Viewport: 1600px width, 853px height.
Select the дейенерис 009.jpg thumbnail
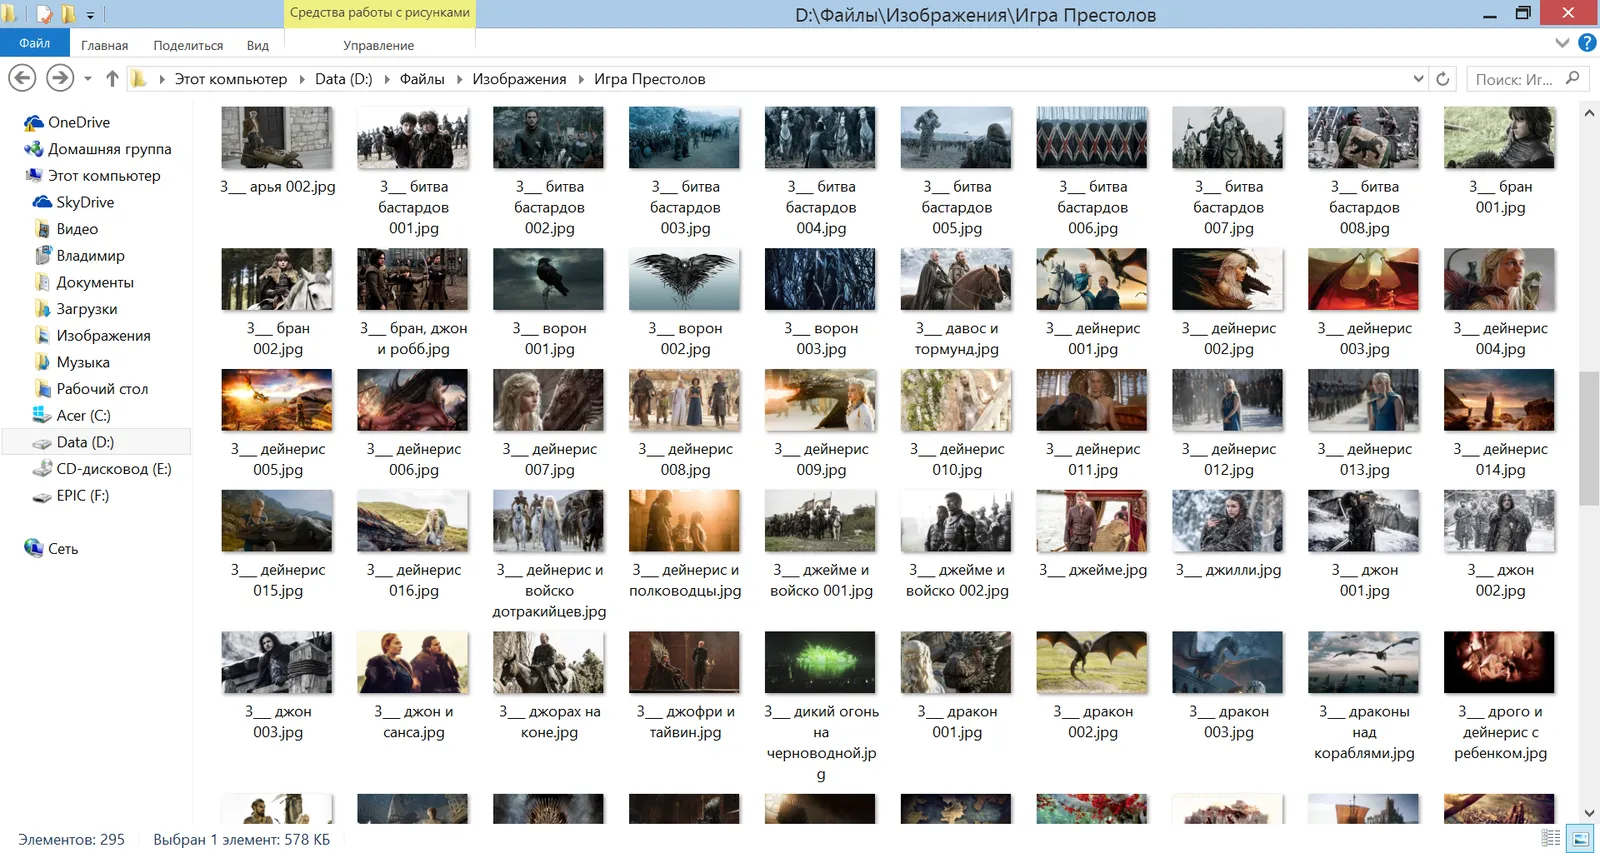click(x=820, y=400)
